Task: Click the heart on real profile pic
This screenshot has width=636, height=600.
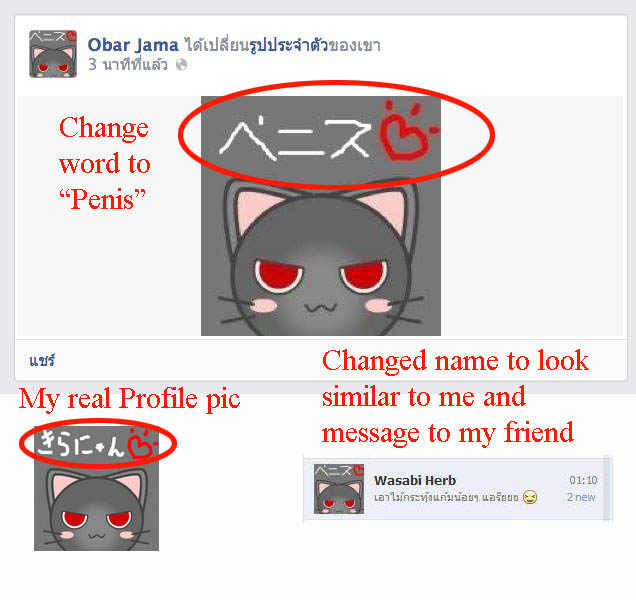Action: coord(141,443)
